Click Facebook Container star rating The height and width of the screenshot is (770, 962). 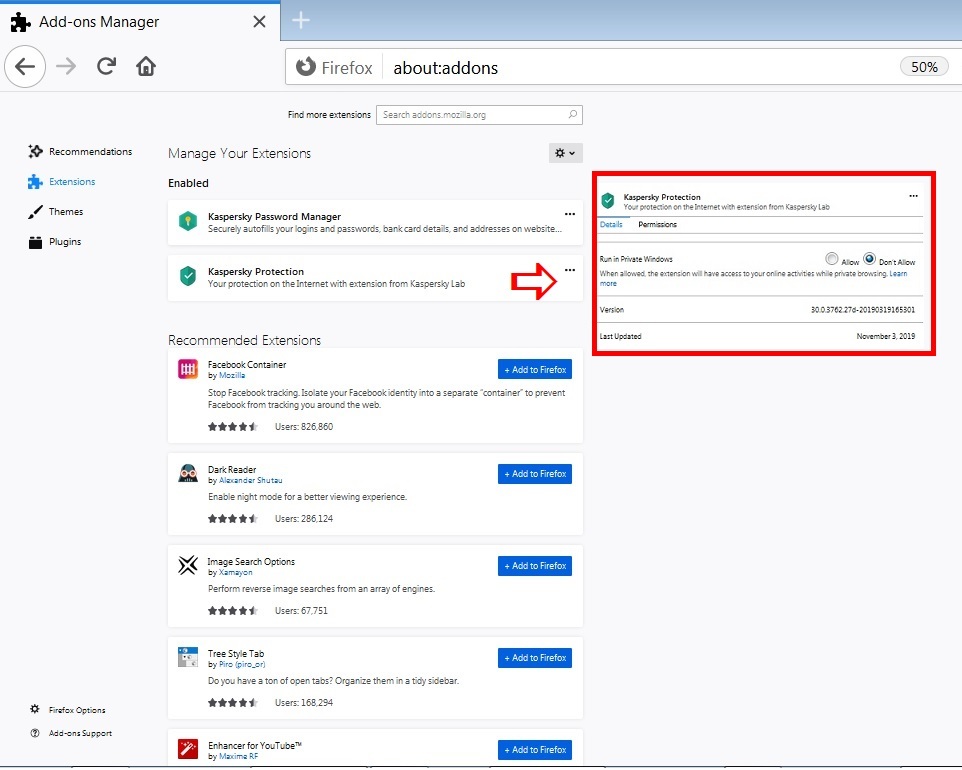[233, 426]
